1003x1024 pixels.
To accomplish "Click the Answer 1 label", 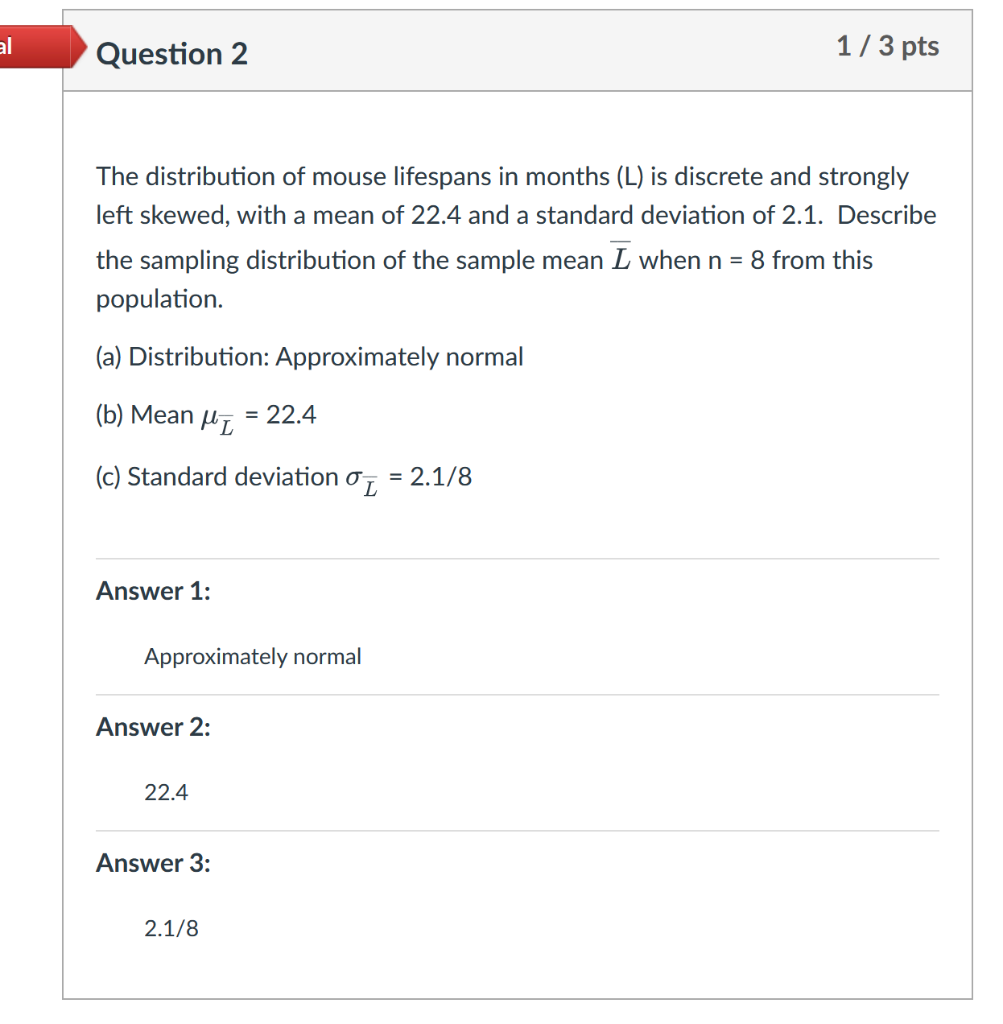I will 153,591.
